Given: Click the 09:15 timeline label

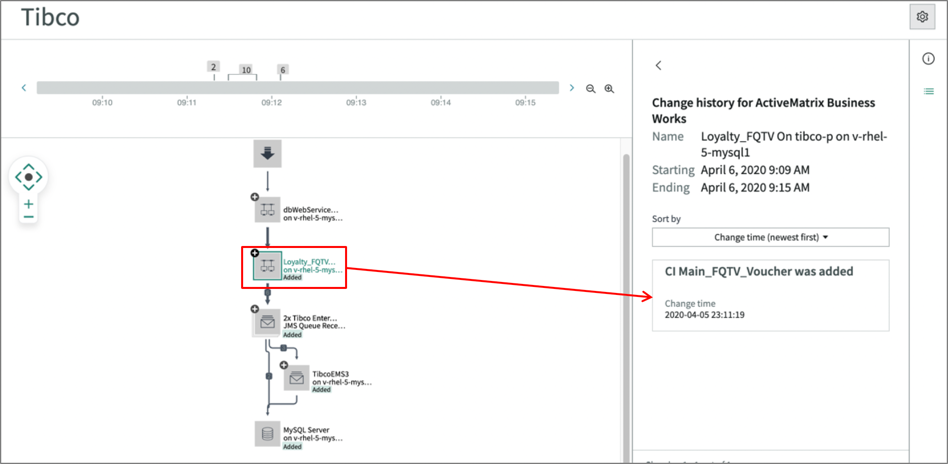Looking at the screenshot, I should 525,103.
